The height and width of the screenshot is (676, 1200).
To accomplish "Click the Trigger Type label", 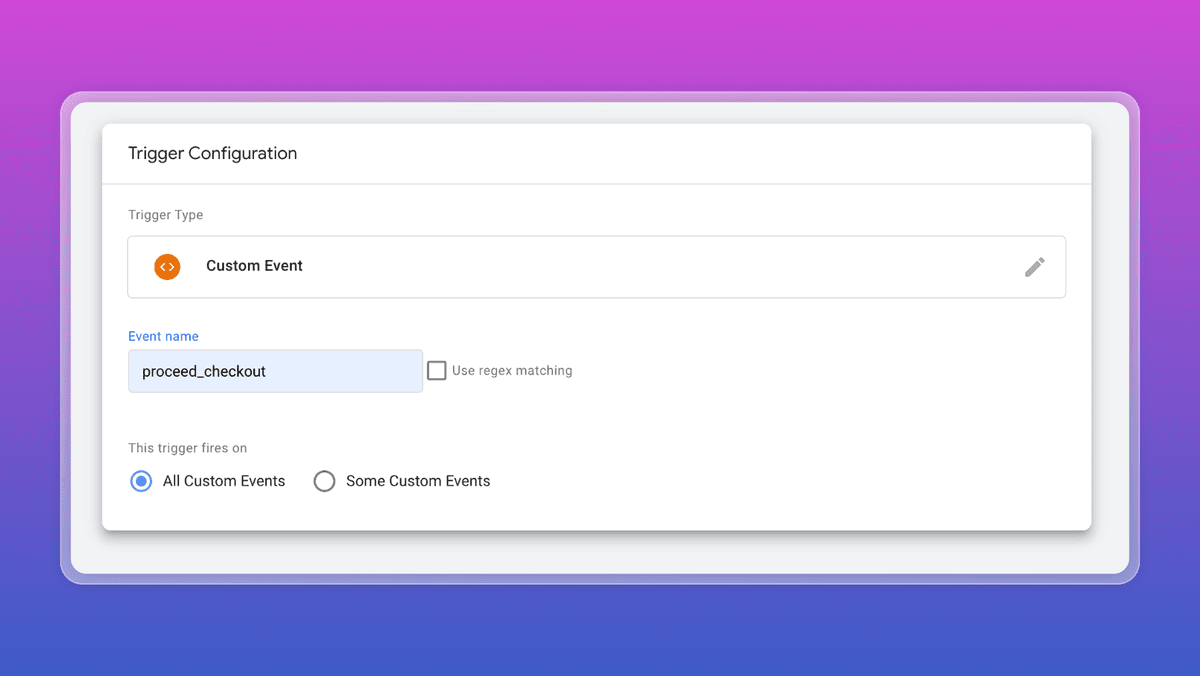I will pos(166,215).
